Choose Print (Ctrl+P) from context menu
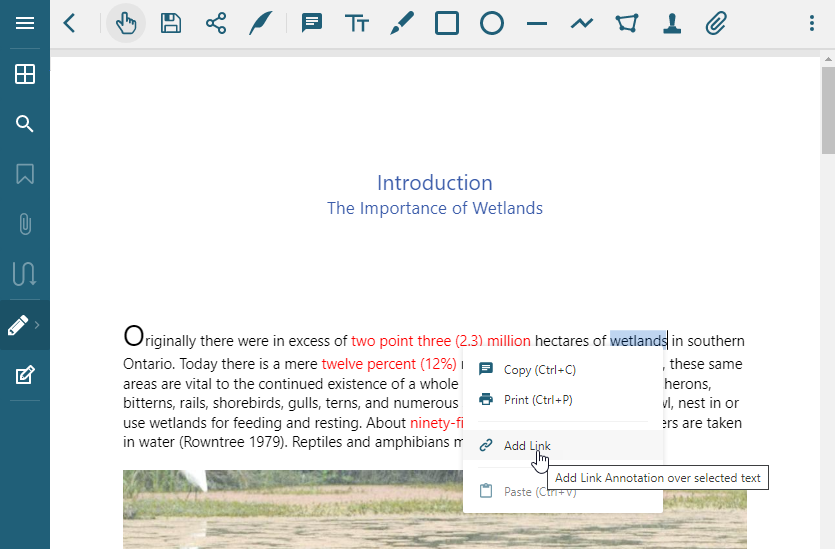 coord(563,399)
